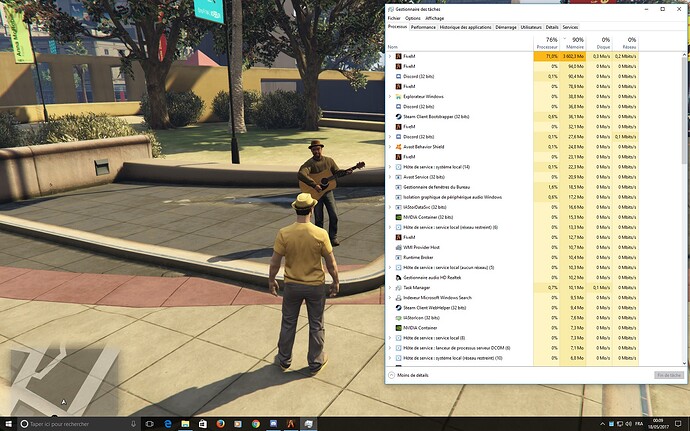The image size is (690, 431).
Task: Open the Affichage menu
Action: (434, 18)
